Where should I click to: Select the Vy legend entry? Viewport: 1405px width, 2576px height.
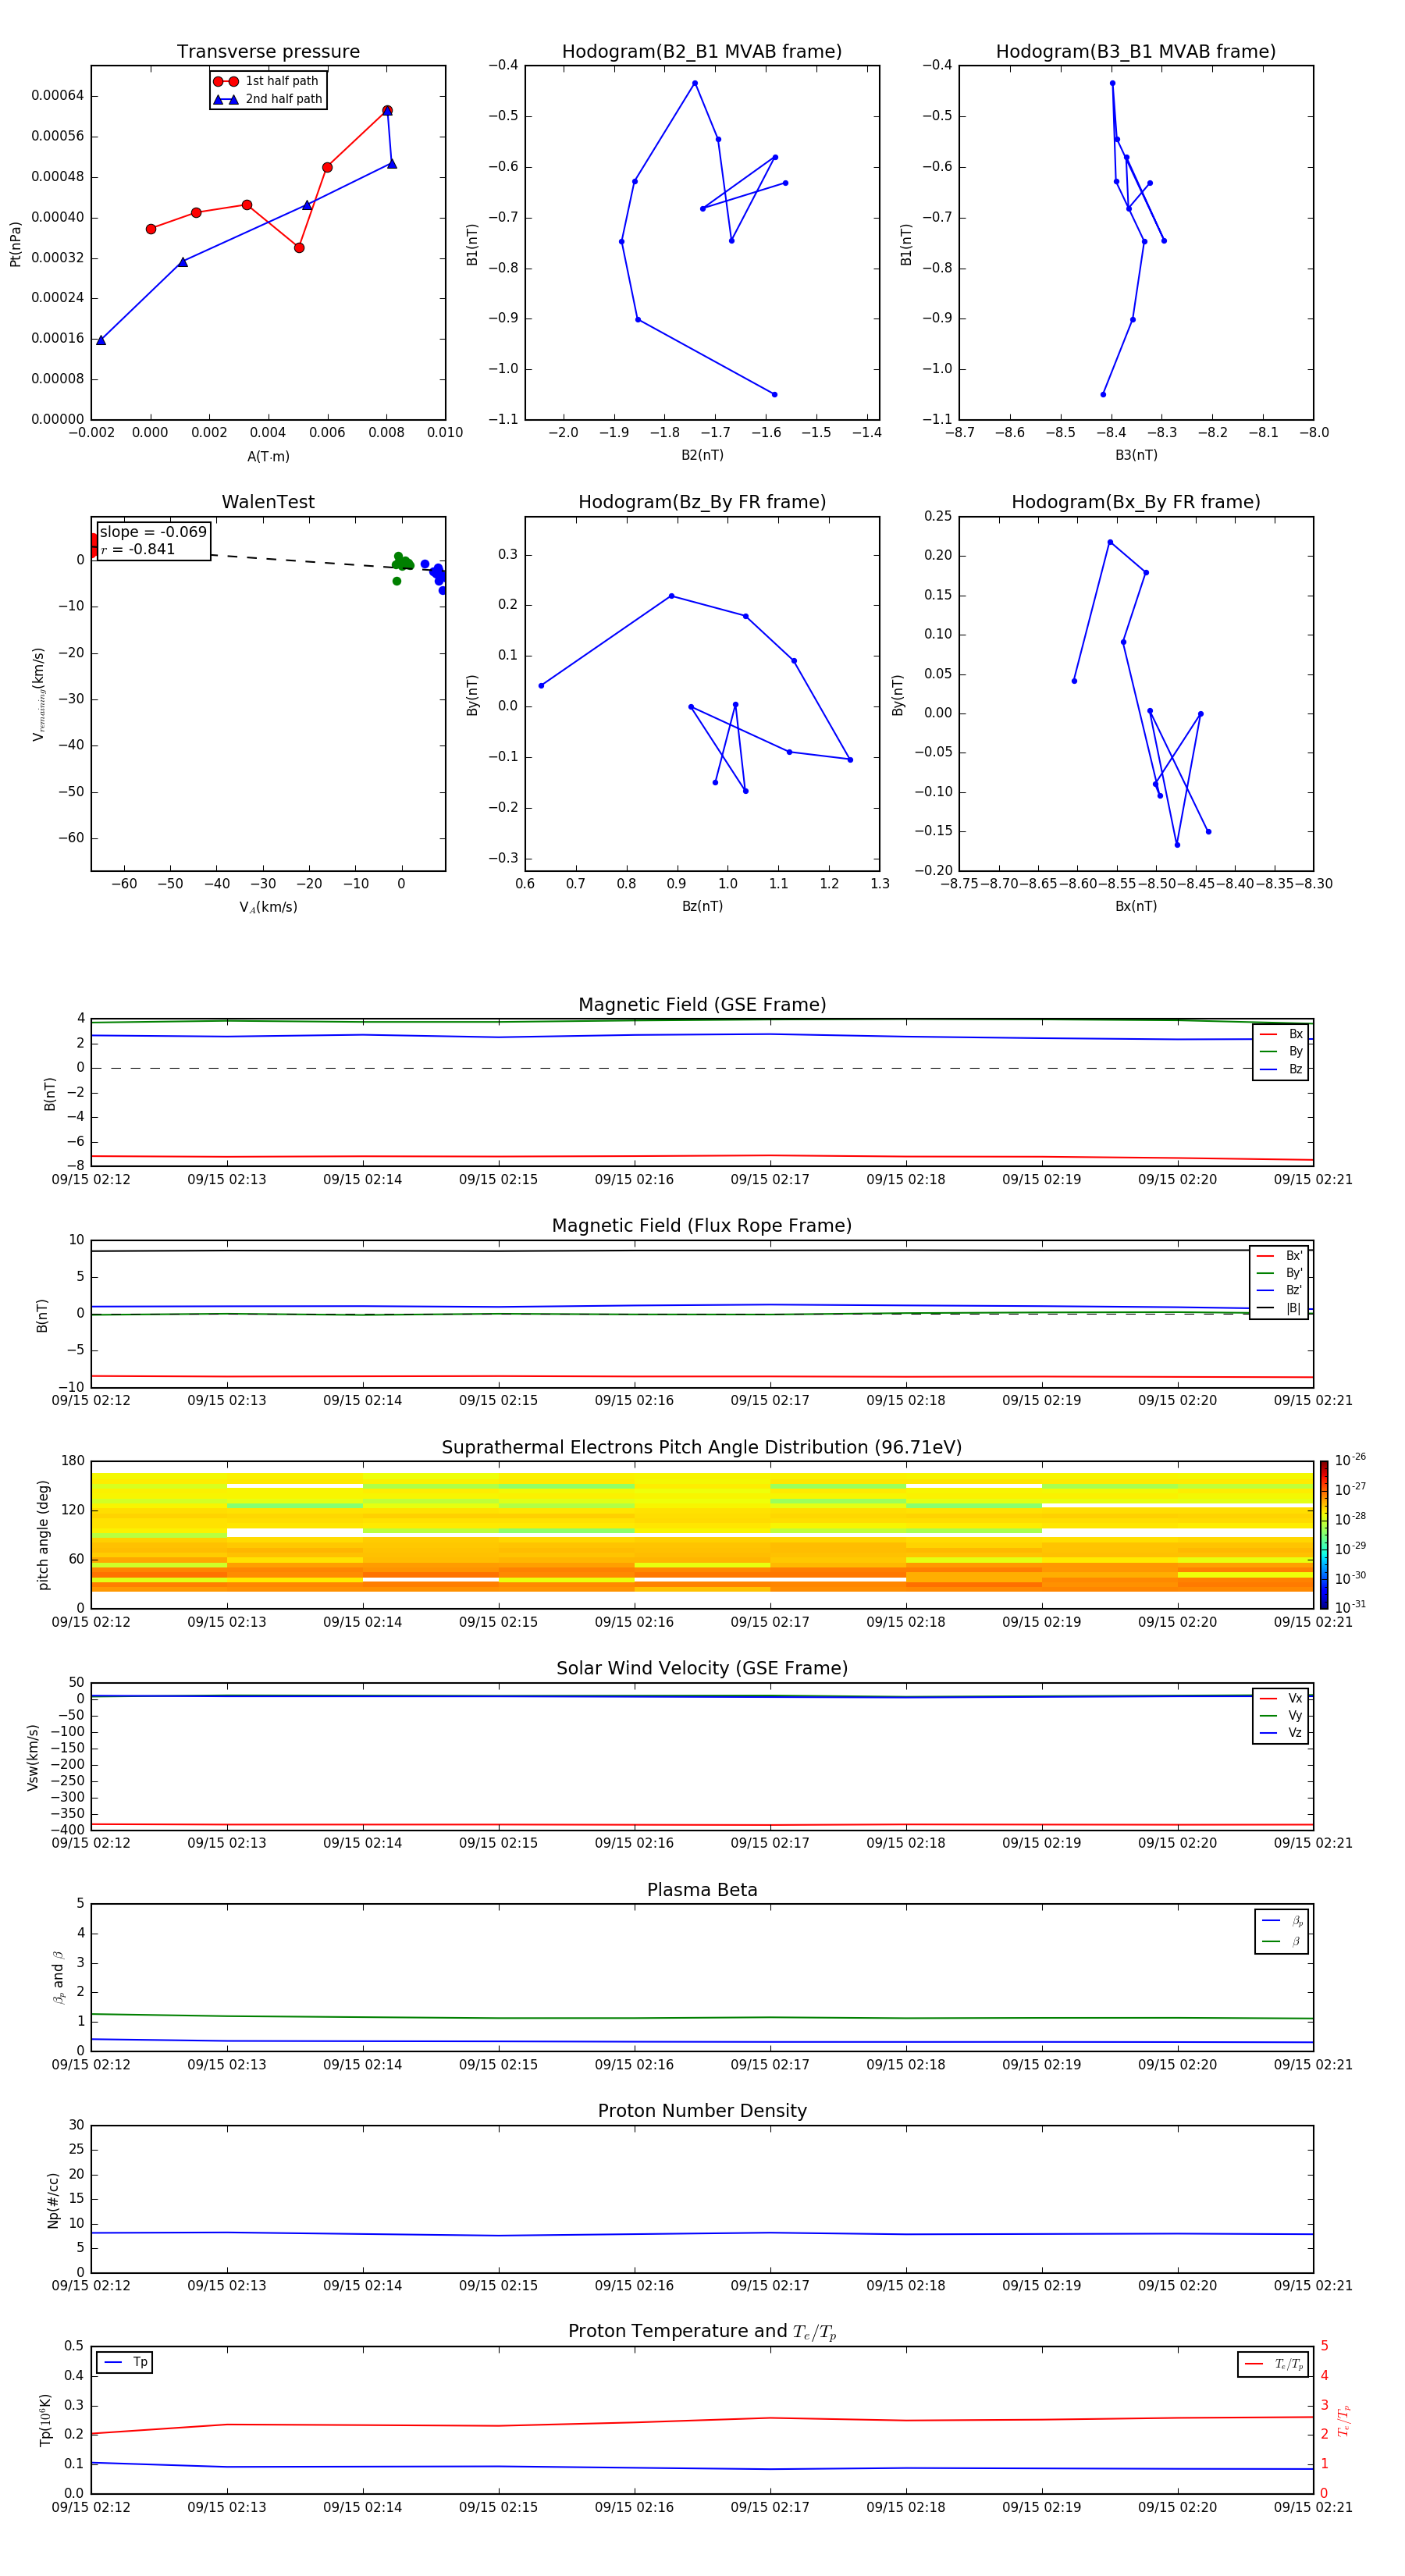click(1281, 1715)
